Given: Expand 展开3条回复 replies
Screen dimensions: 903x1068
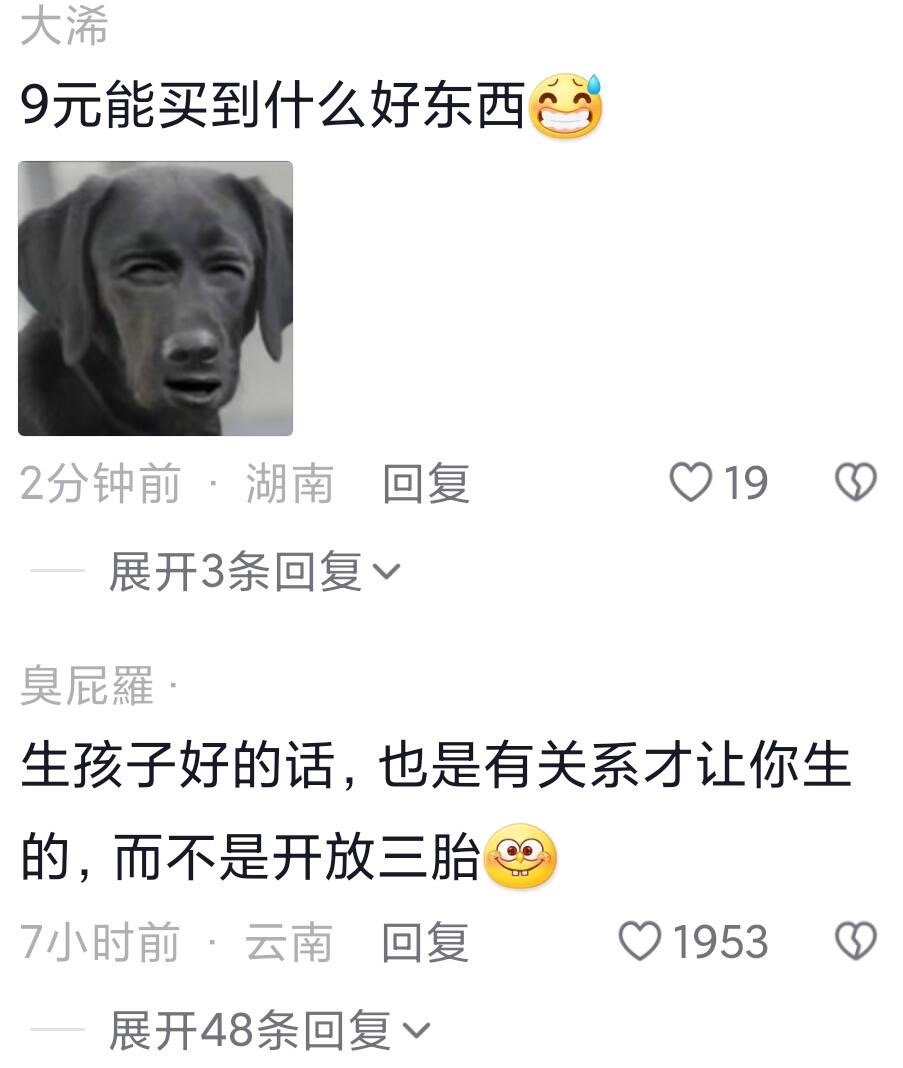Looking at the screenshot, I should pos(235,571).
